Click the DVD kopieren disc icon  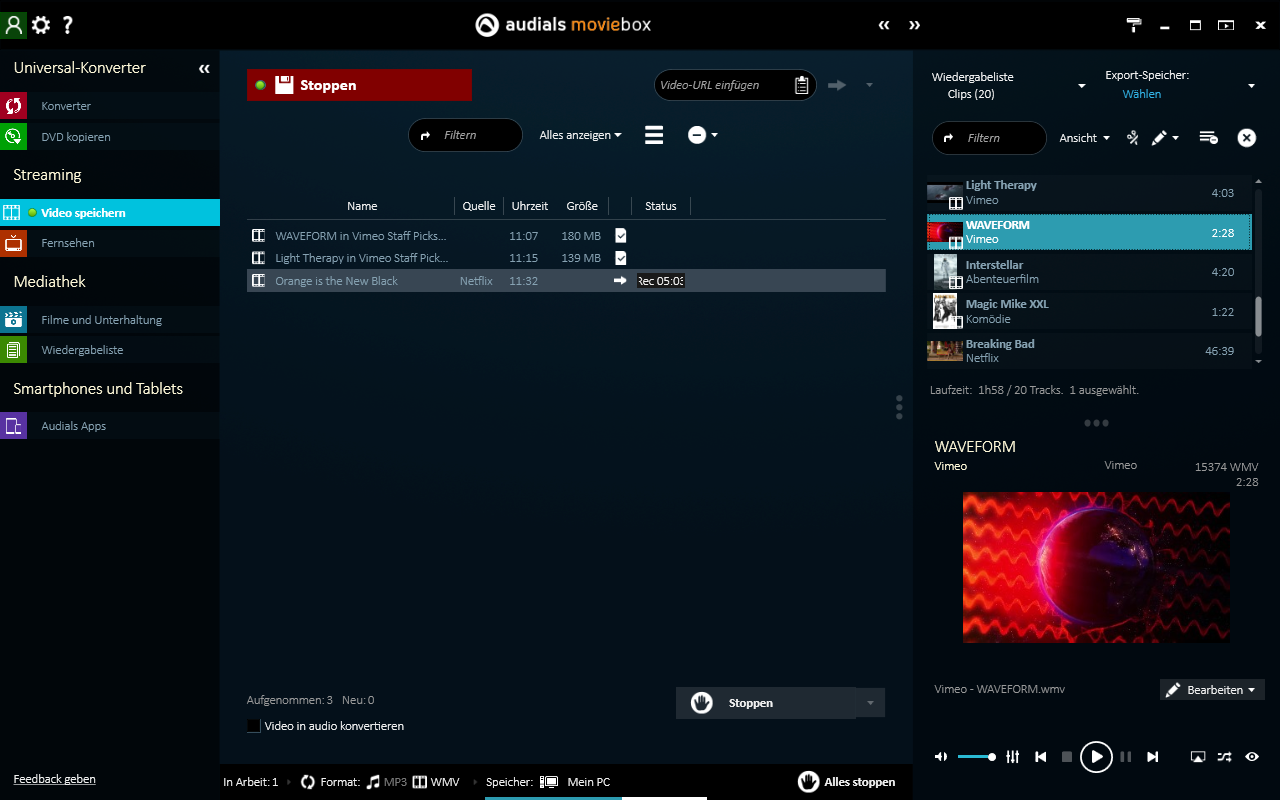tap(14, 137)
